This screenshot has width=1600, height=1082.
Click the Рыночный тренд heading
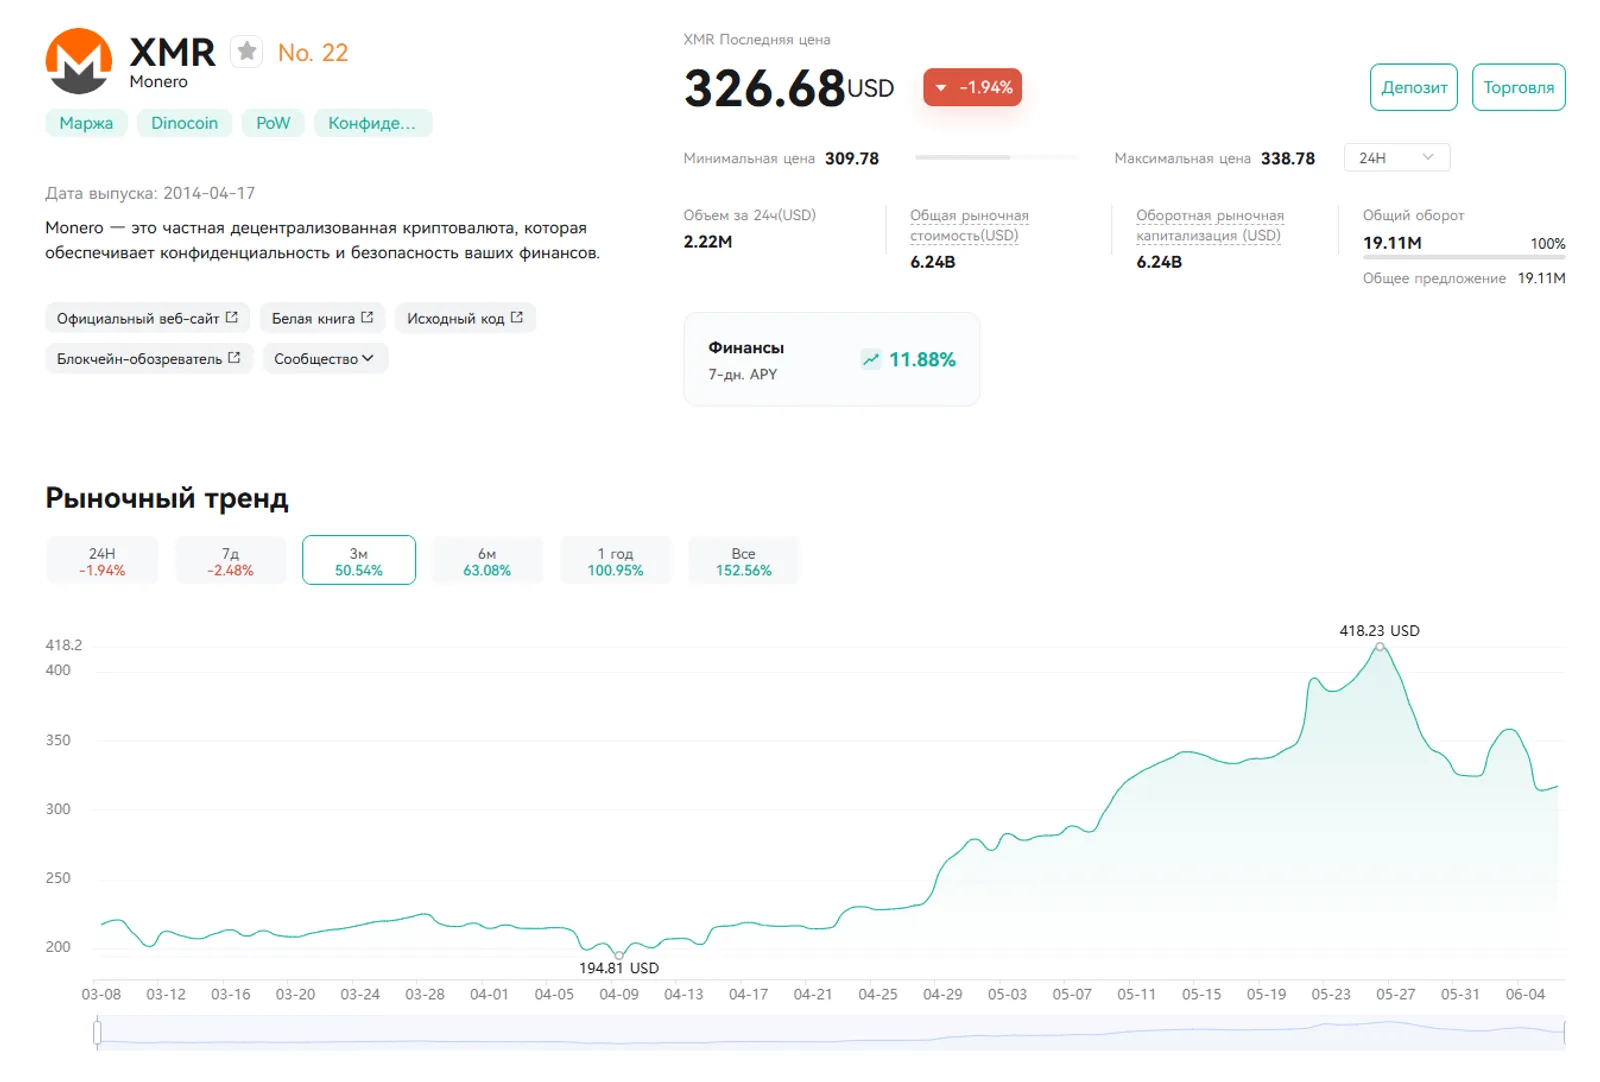pos(167,498)
